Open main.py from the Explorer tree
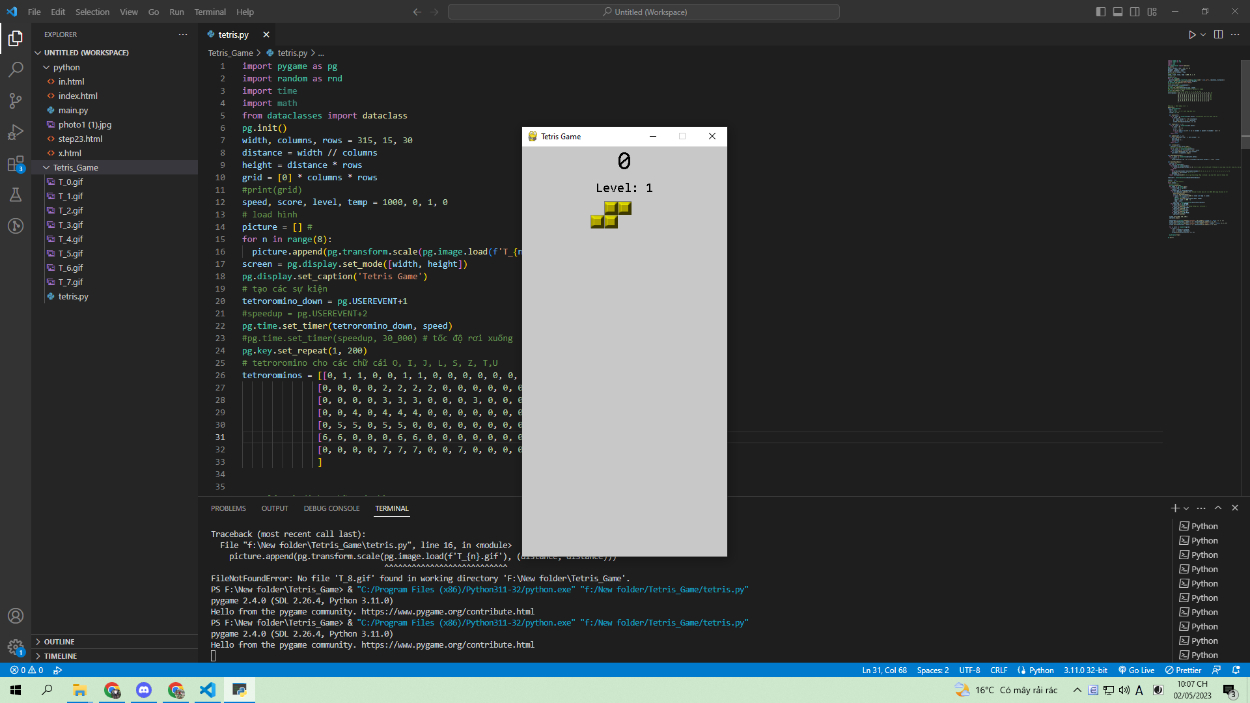The image size is (1250, 703). 73,110
